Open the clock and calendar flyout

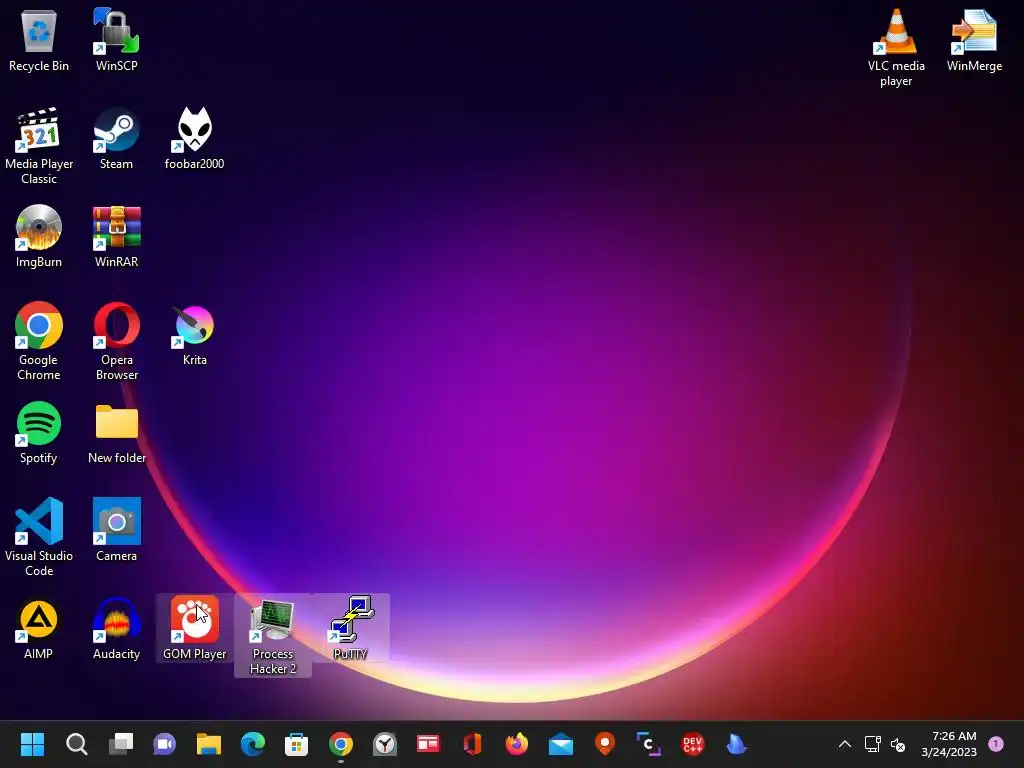pyautogui.click(x=949, y=744)
